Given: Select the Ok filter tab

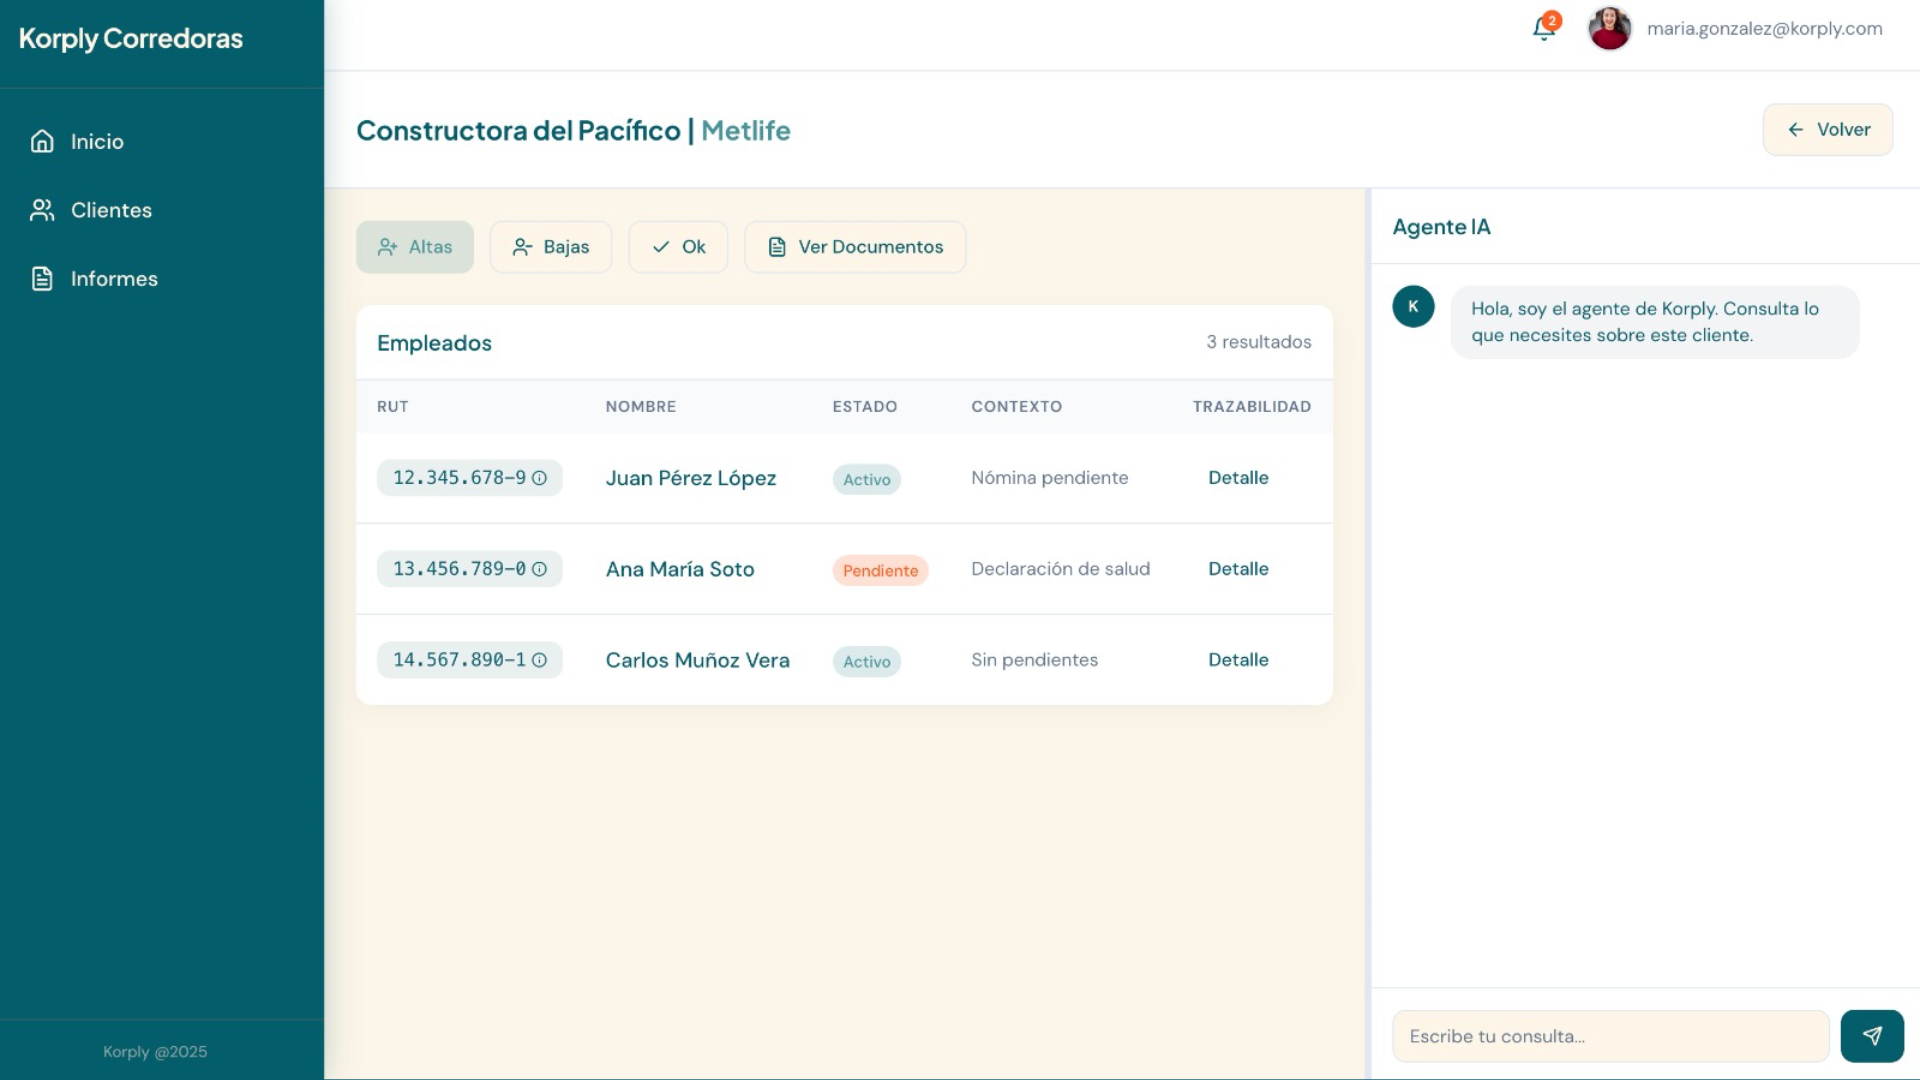Looking at the screenshot, I should tap(678, 247).
